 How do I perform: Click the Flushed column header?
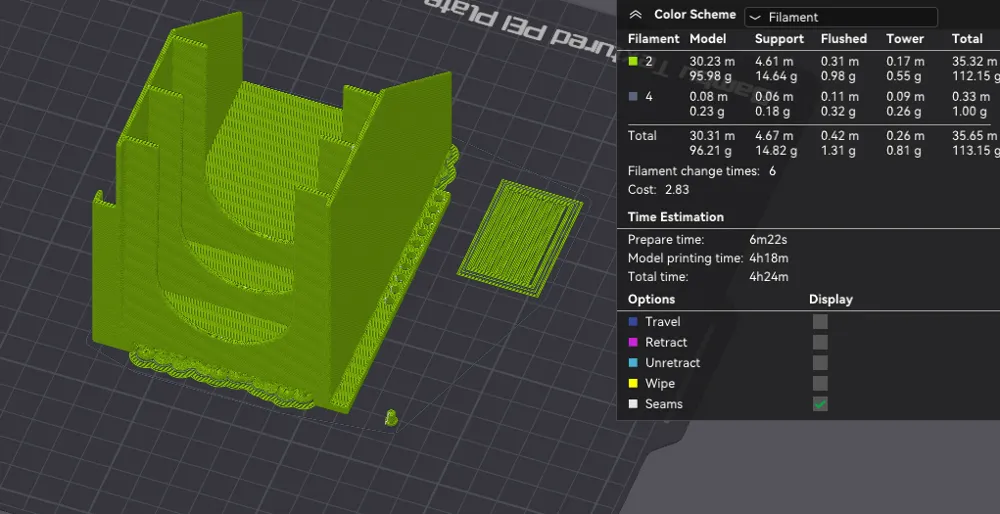pyautogui.click(x=844, y=39)
